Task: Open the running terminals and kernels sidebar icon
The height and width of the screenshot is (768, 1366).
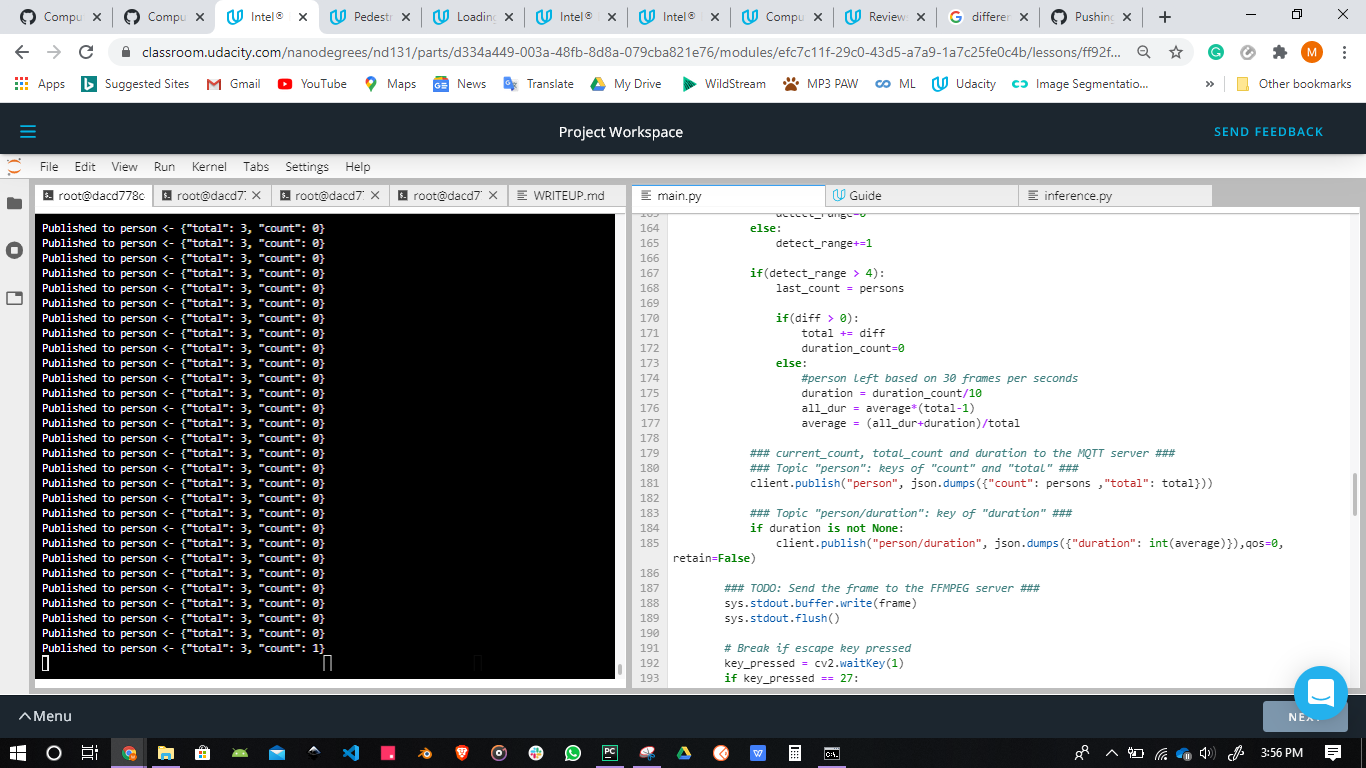Action: tap(14, 250)
